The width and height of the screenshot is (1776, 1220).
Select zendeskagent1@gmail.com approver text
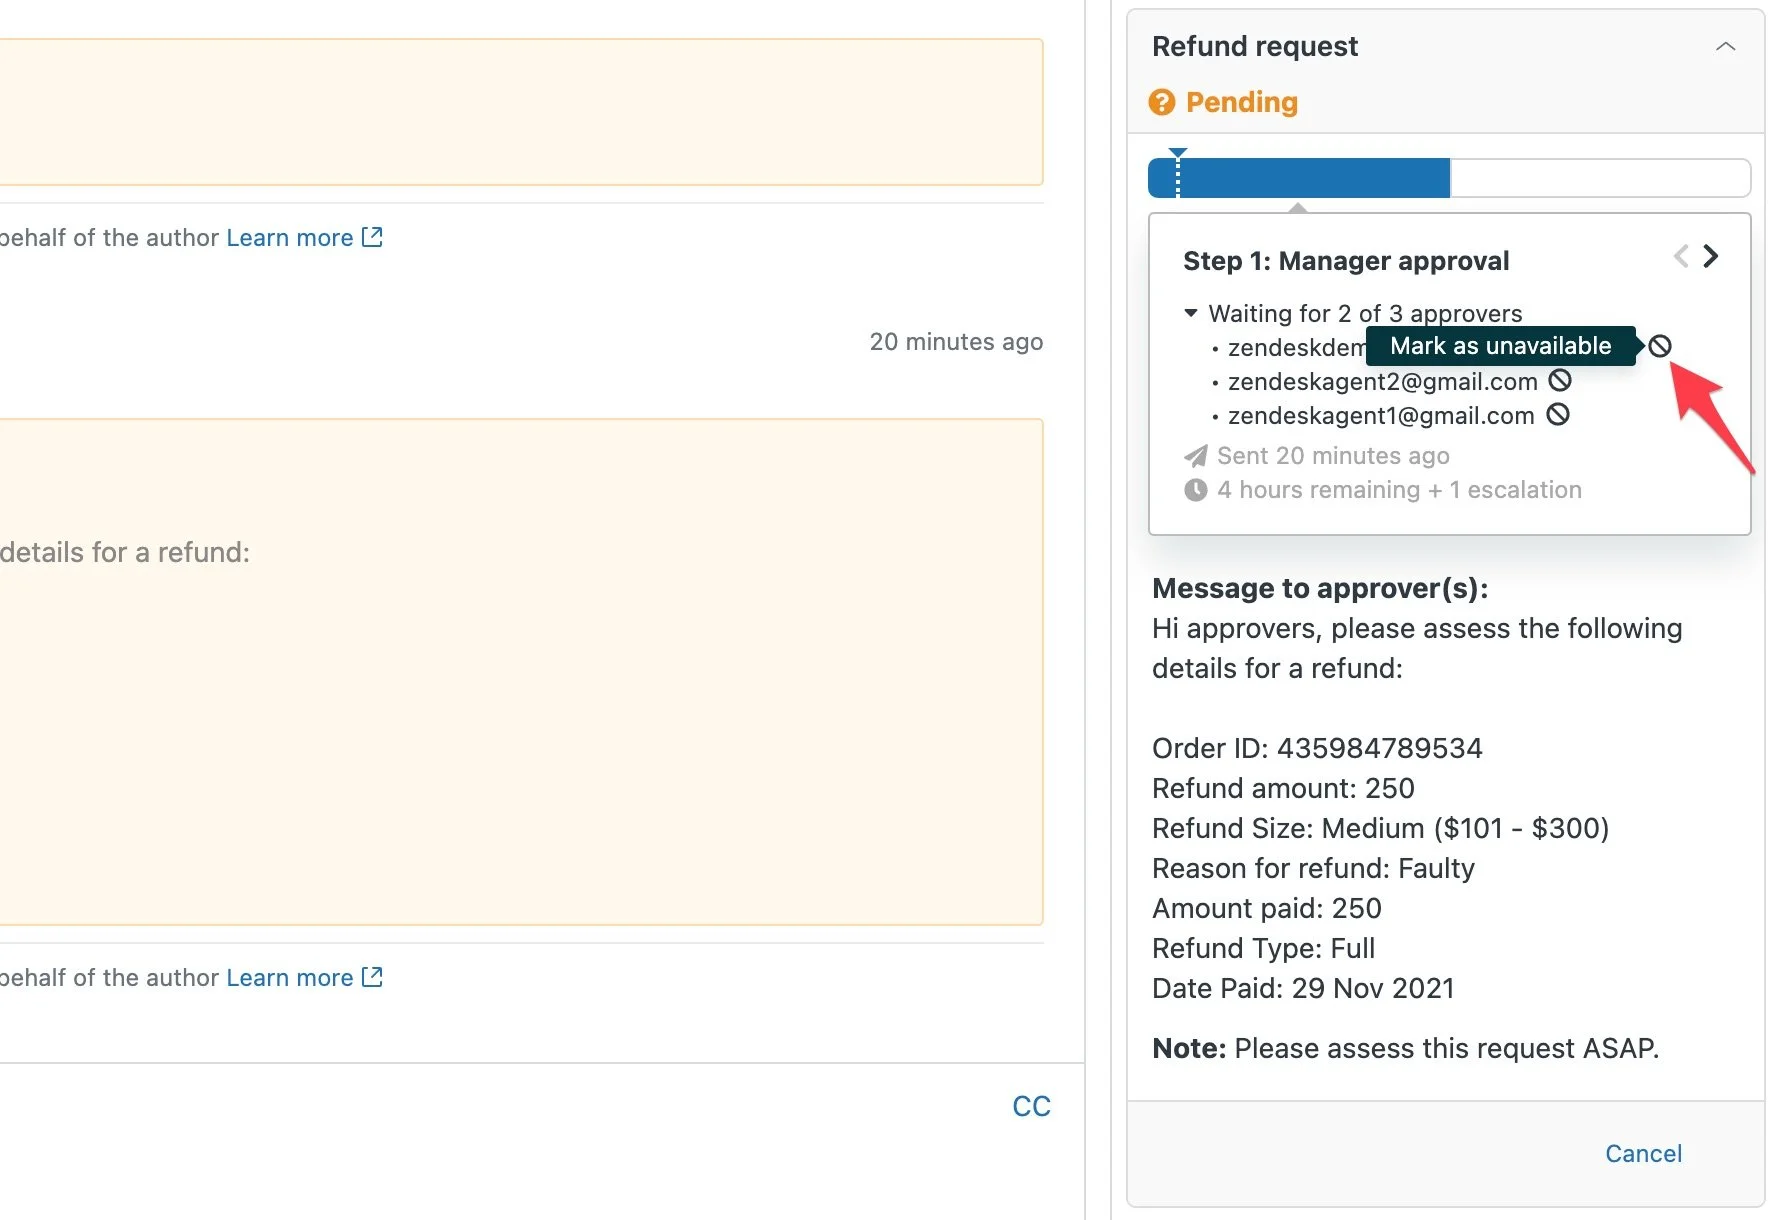pyautogui.click(x=1381, y=415)
